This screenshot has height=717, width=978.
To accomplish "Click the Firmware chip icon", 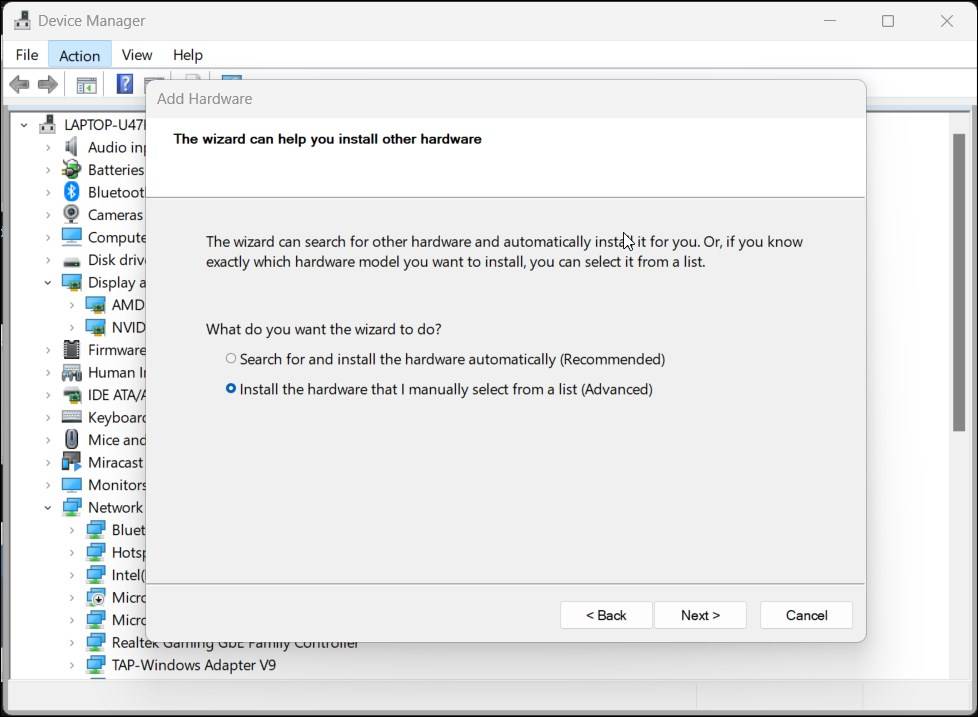I will click(72, 350).
